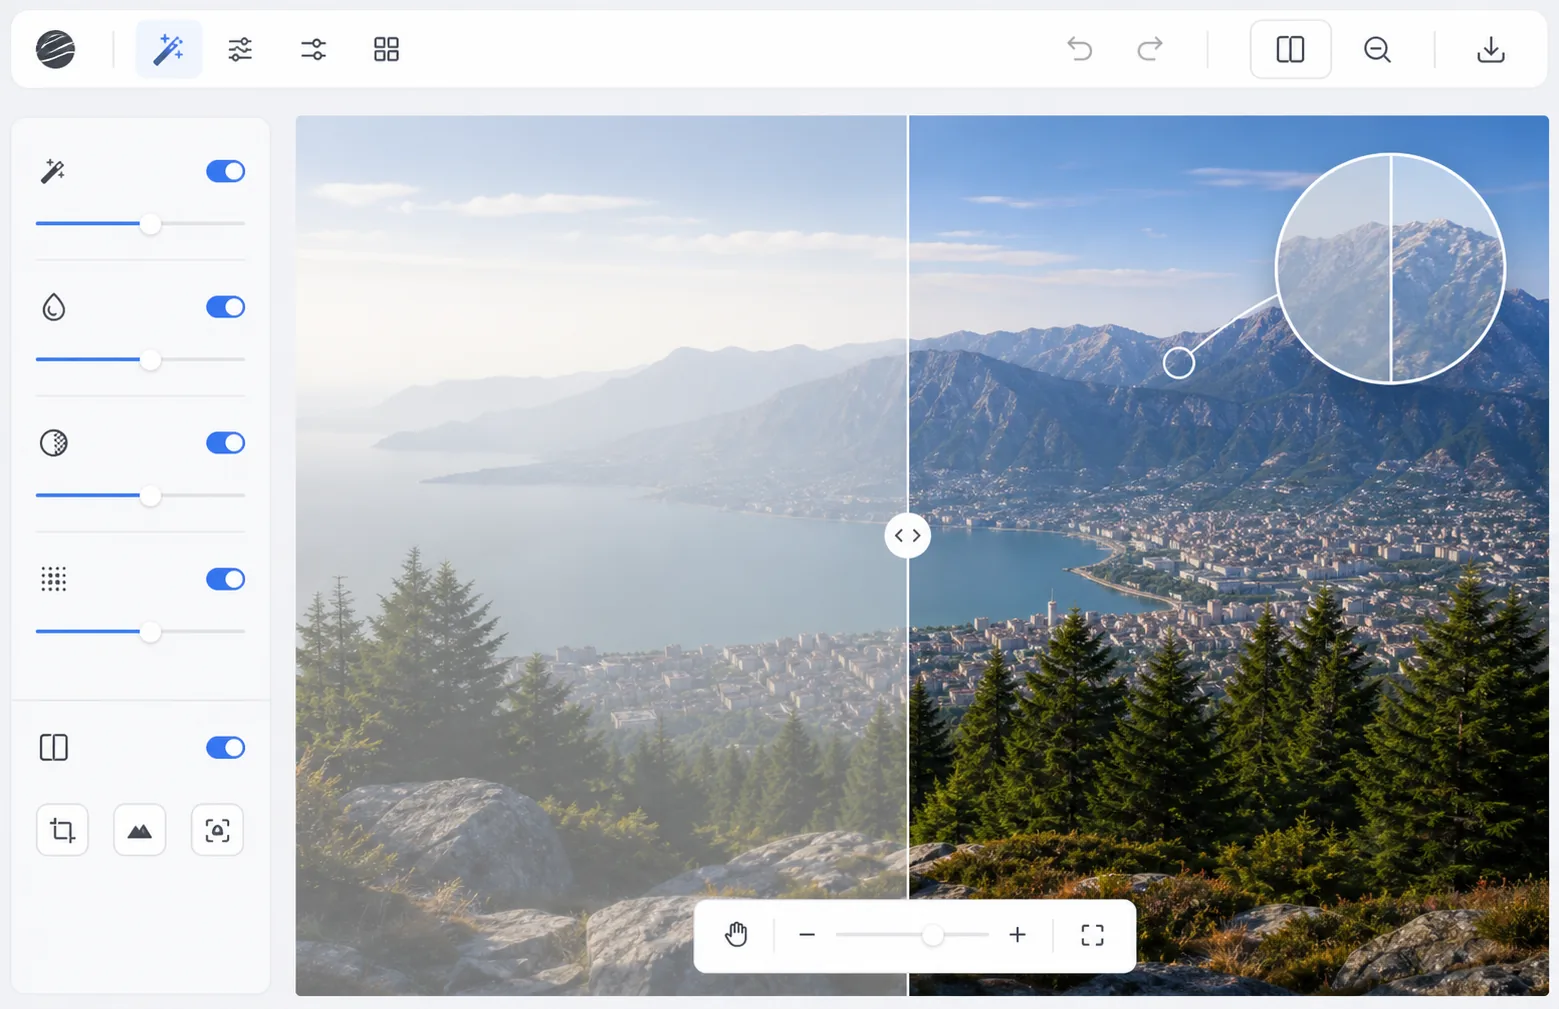Image resolution: width=1559 pixels, height=1009 pixels.
Task: Fit image to screen with fullscreen icon
Action: click(x=1092, y=935)
